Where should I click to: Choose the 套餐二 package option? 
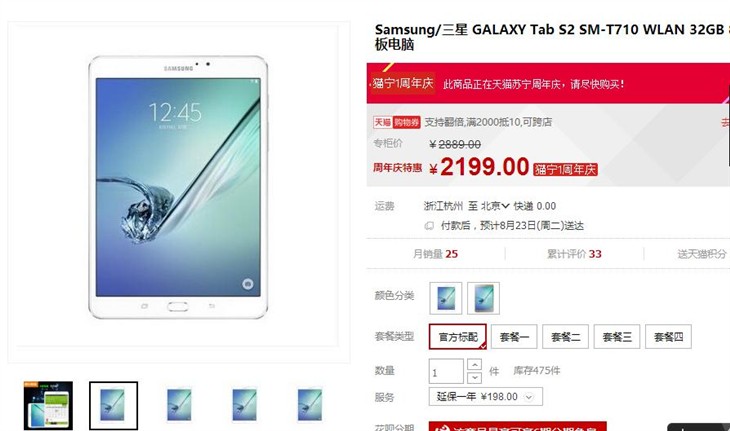tap(565, 337)
